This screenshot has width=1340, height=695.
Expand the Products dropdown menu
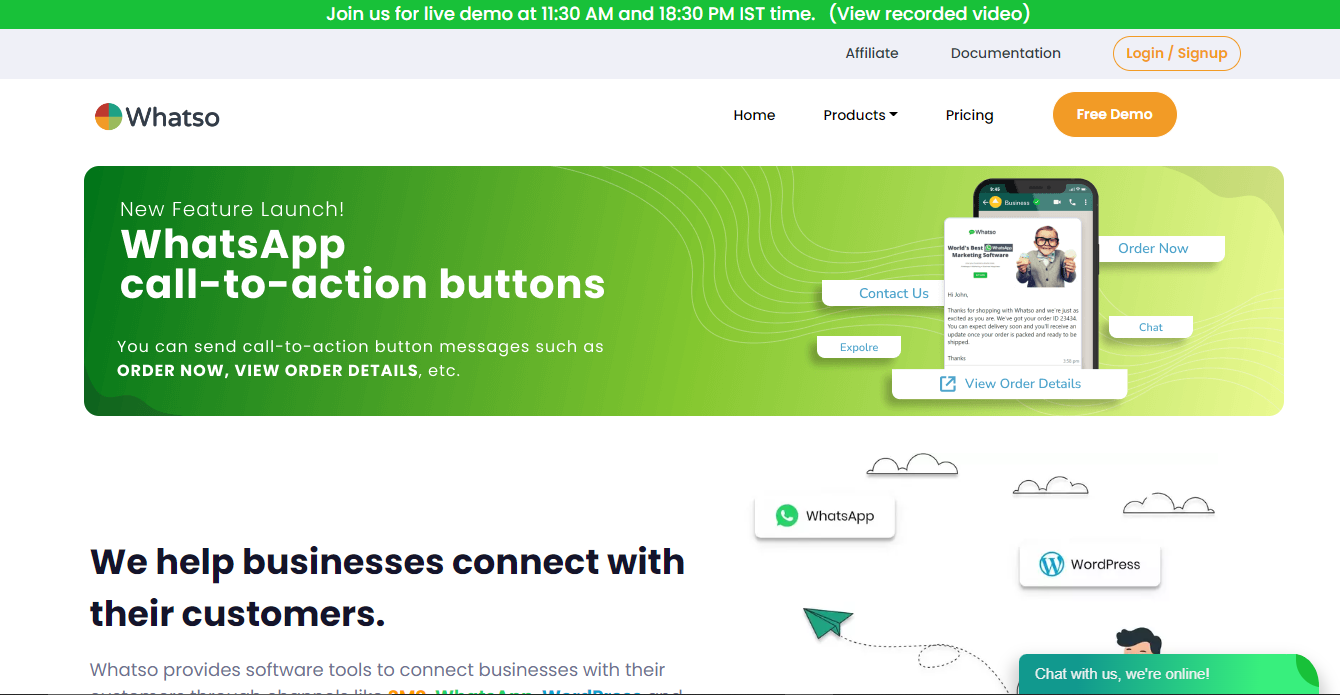tap(860, 115)
